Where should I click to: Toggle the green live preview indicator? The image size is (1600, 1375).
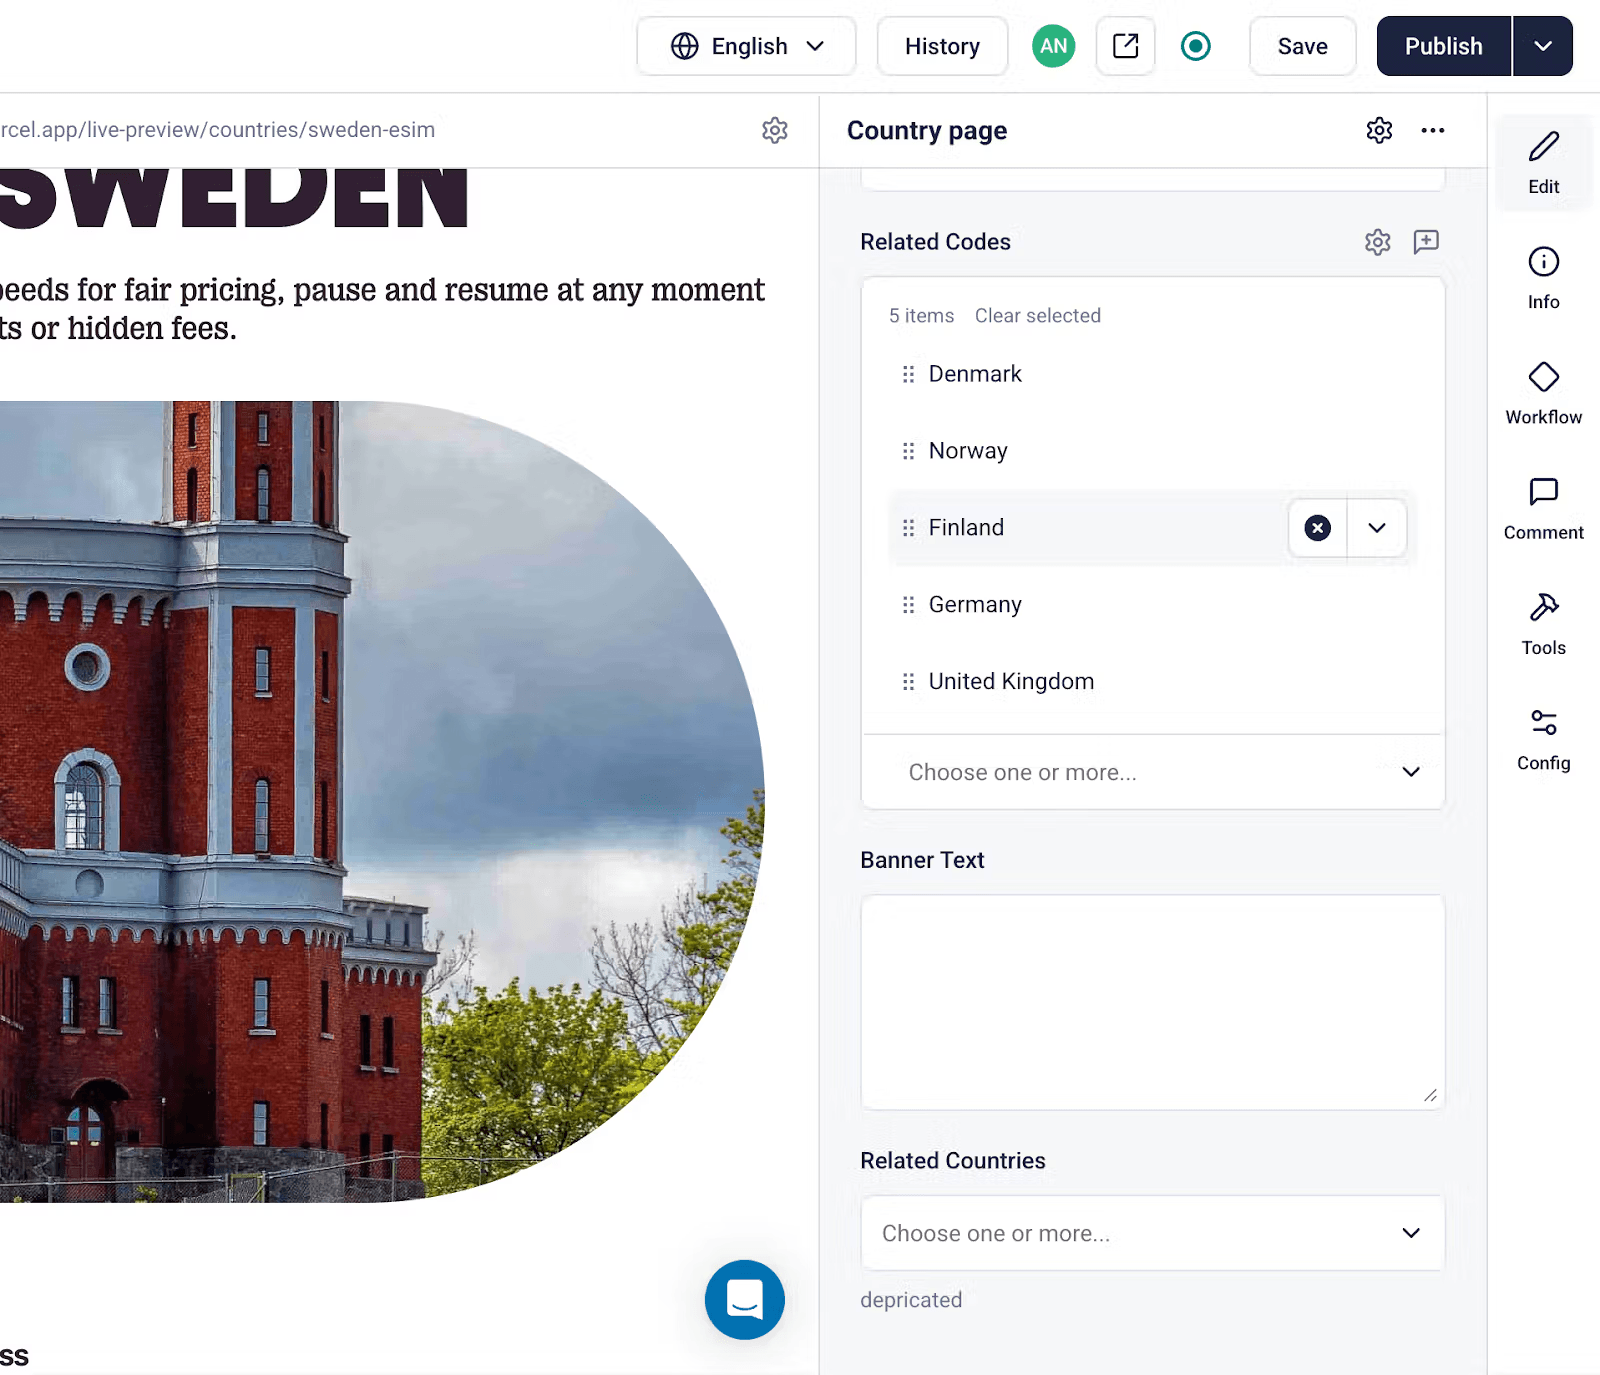point(1195,46)
